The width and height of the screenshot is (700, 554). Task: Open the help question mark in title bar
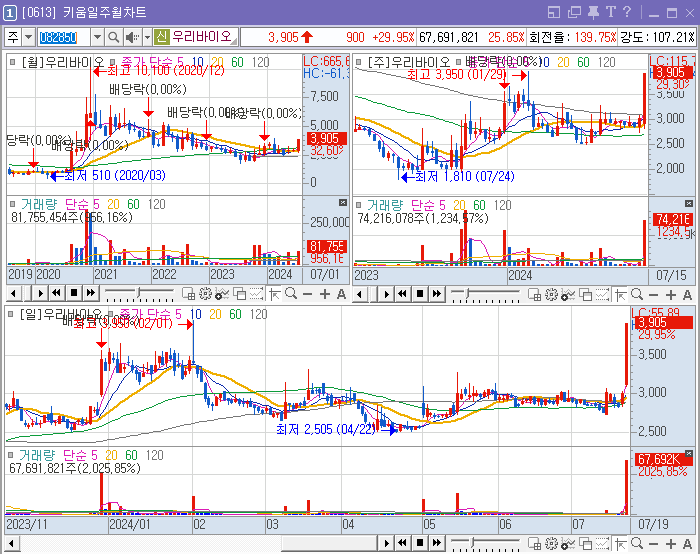coord(627,12)
